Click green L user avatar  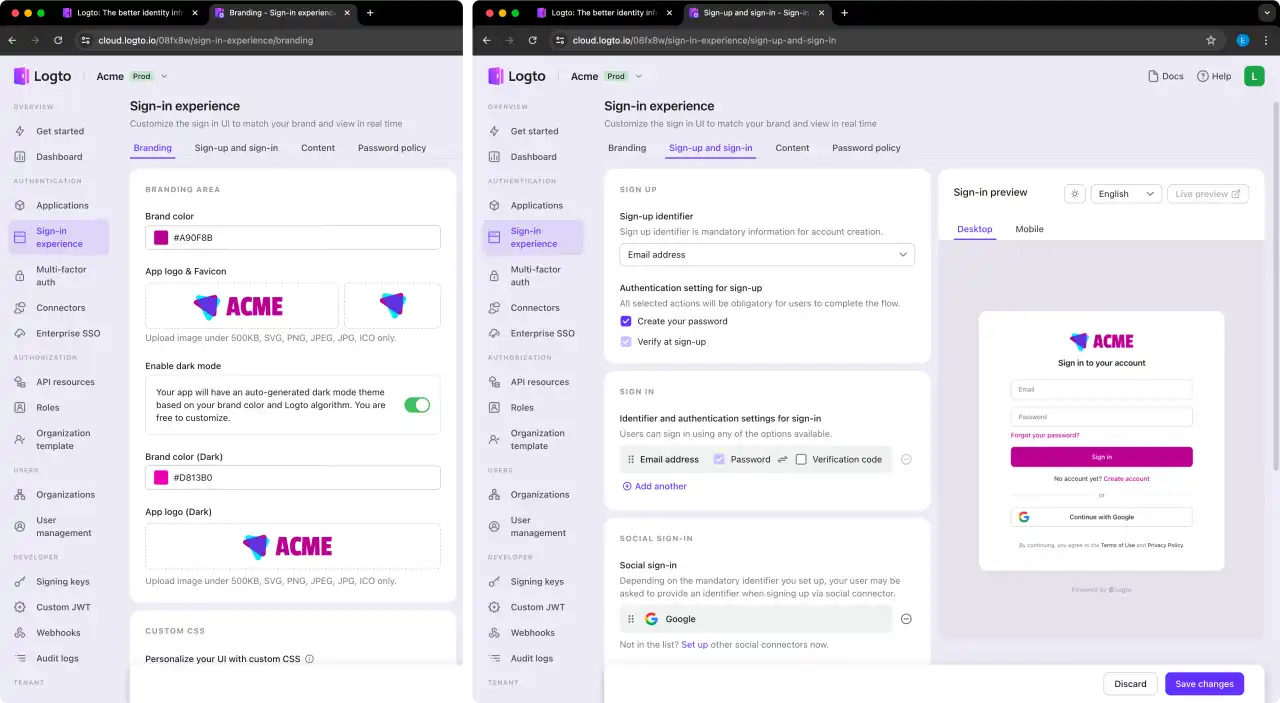(1254, 76)
